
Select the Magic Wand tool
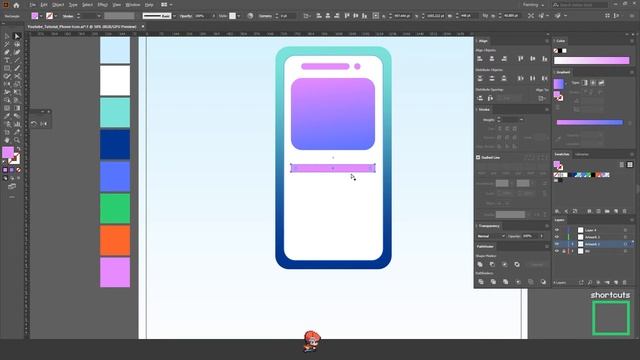click(x=7, y=44)
